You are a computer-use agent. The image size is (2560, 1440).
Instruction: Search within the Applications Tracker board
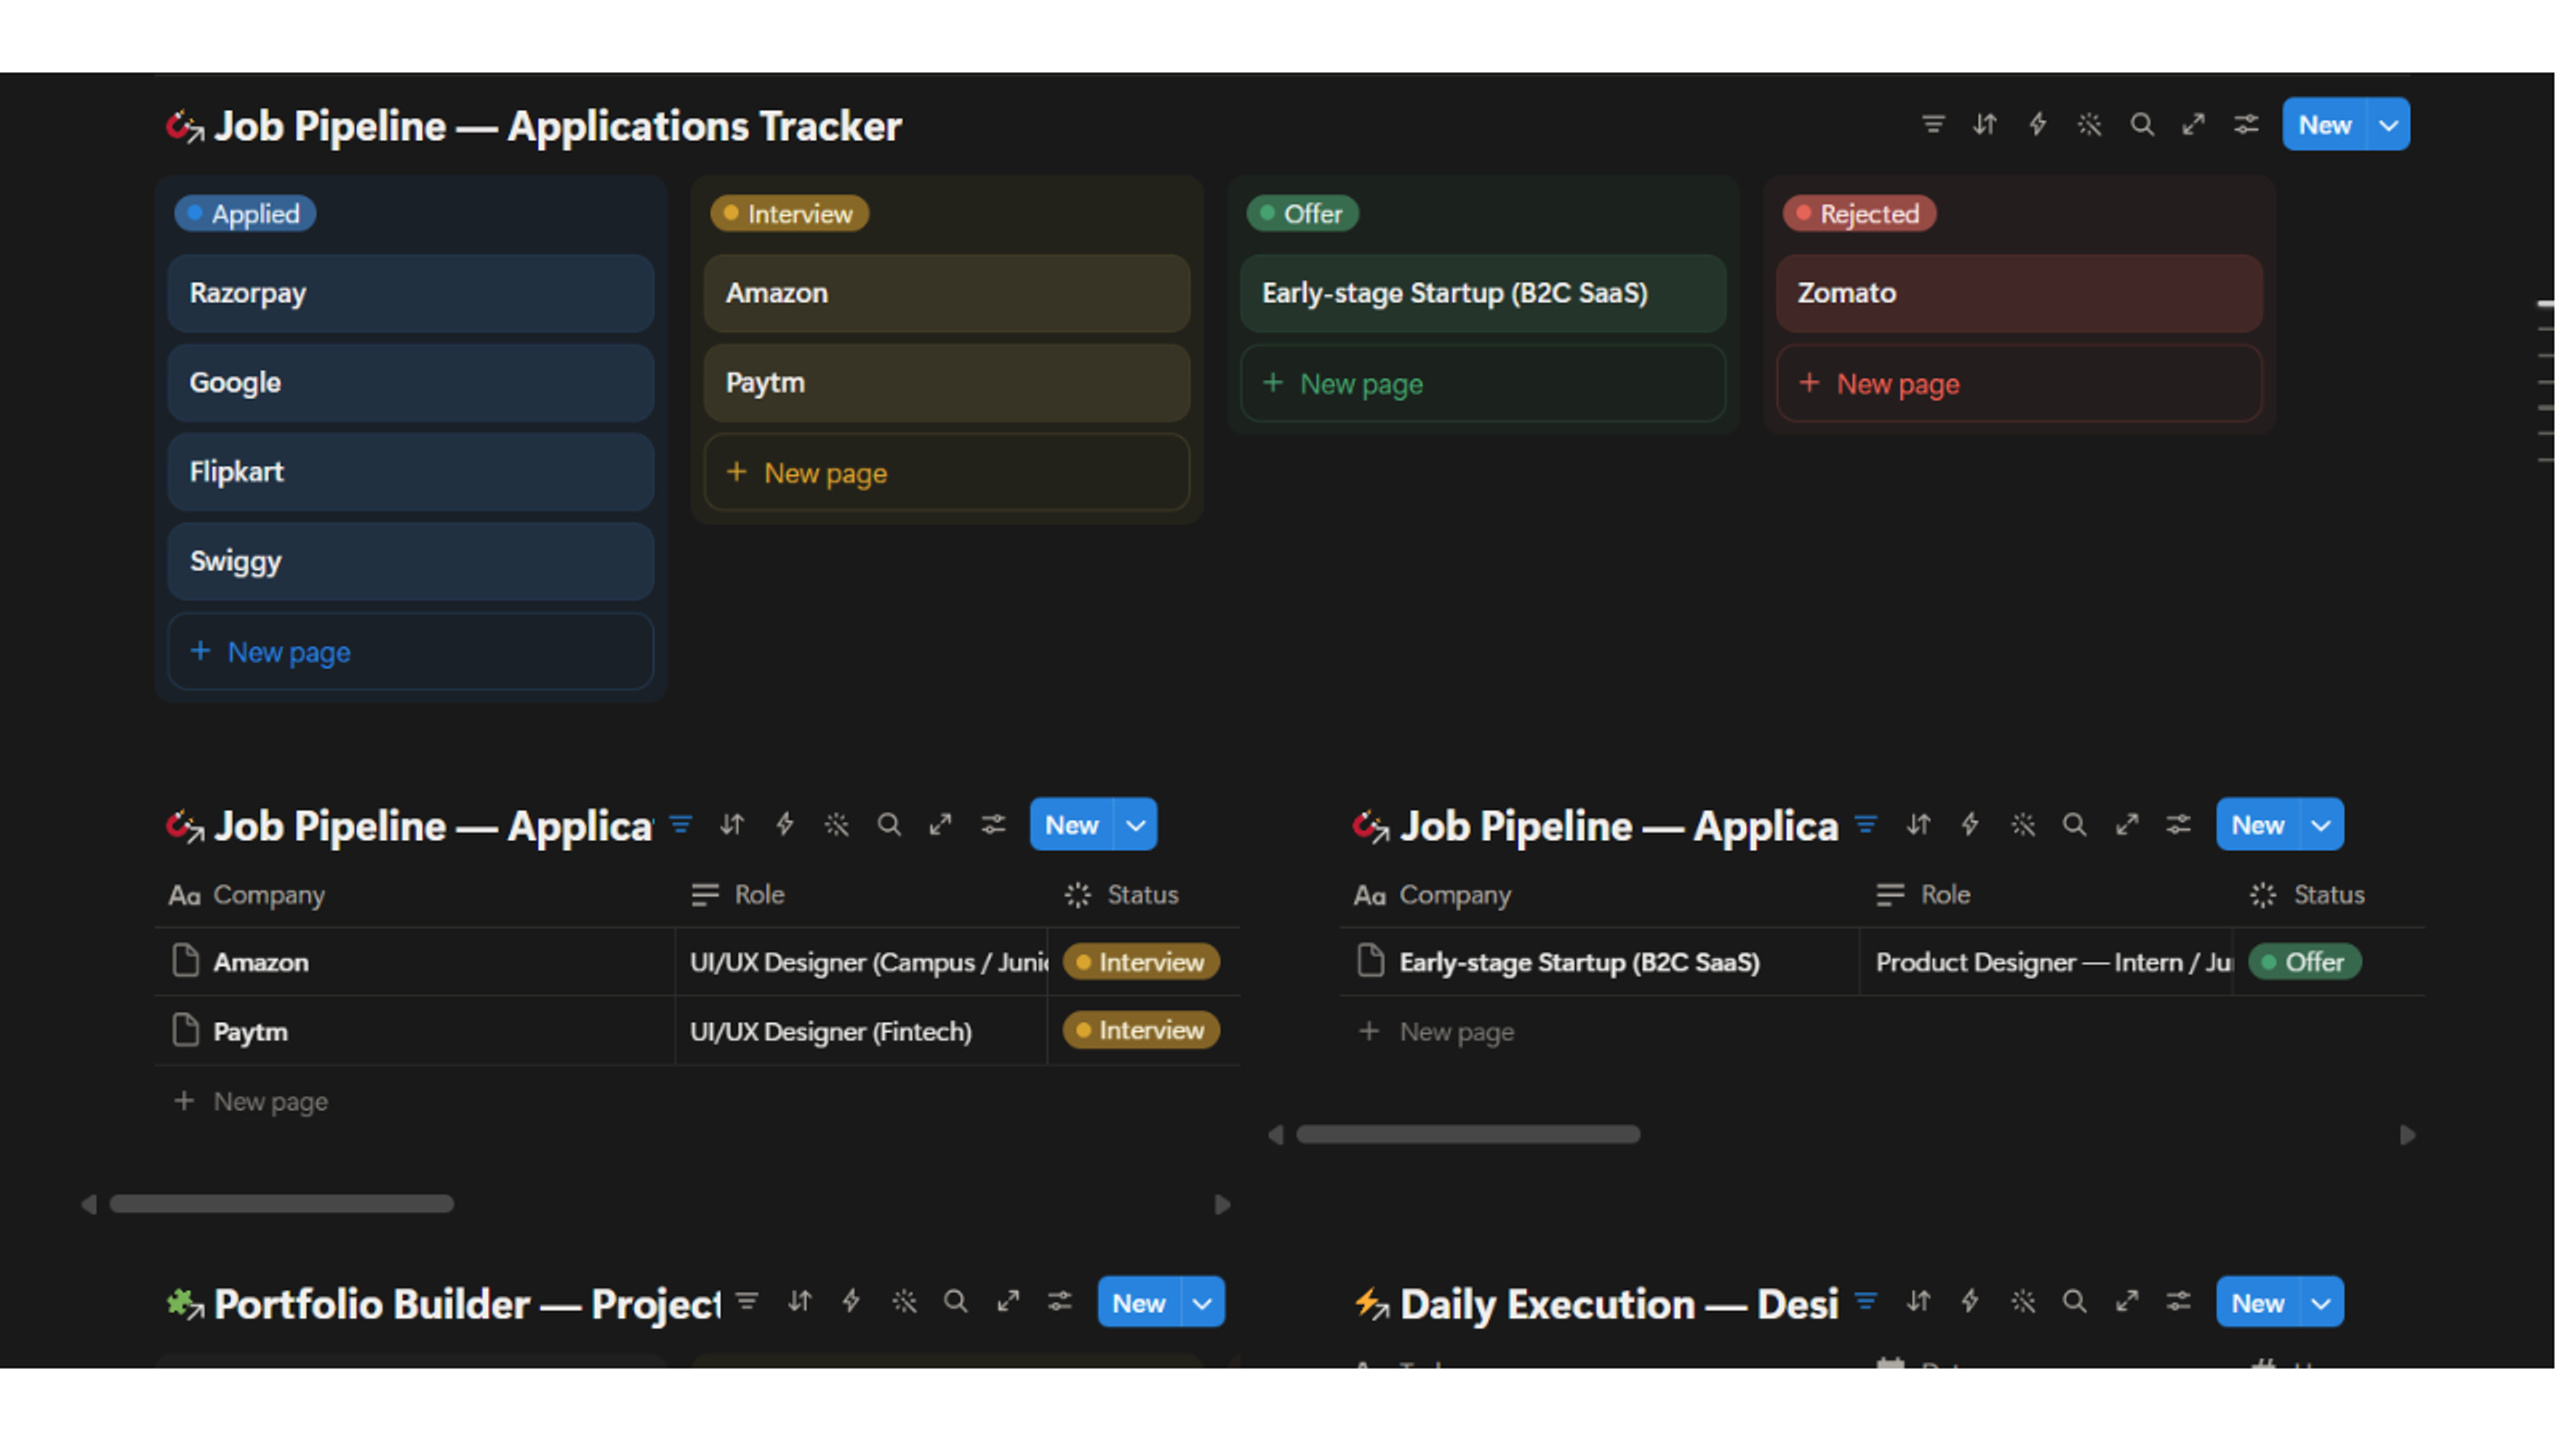point(2141,125)
